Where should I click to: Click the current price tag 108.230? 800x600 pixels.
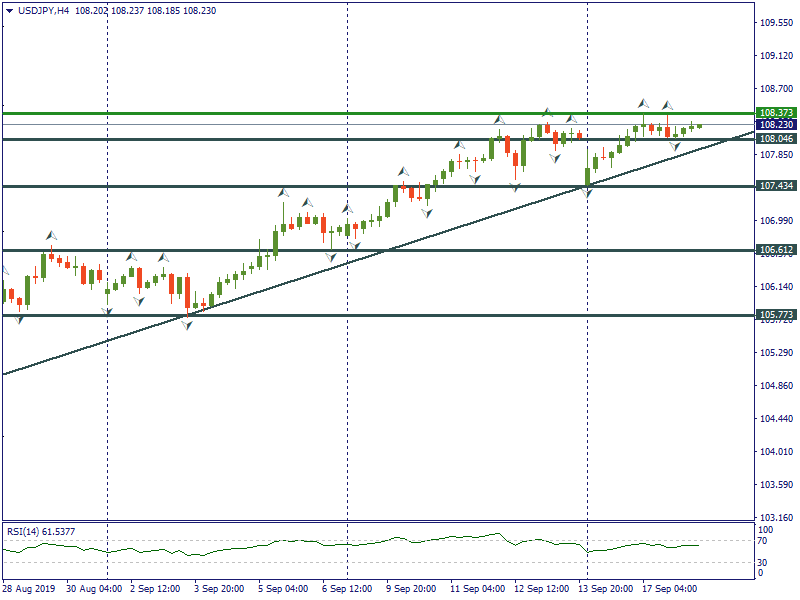(x=776, y=125)
